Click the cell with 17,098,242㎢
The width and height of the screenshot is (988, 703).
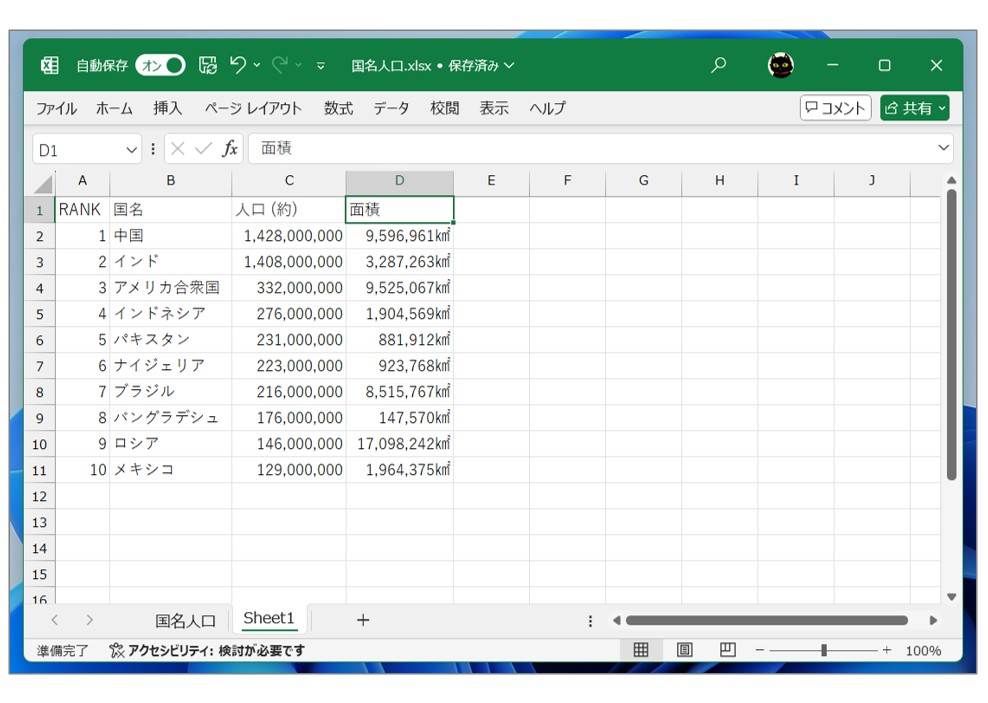[399, 443]
